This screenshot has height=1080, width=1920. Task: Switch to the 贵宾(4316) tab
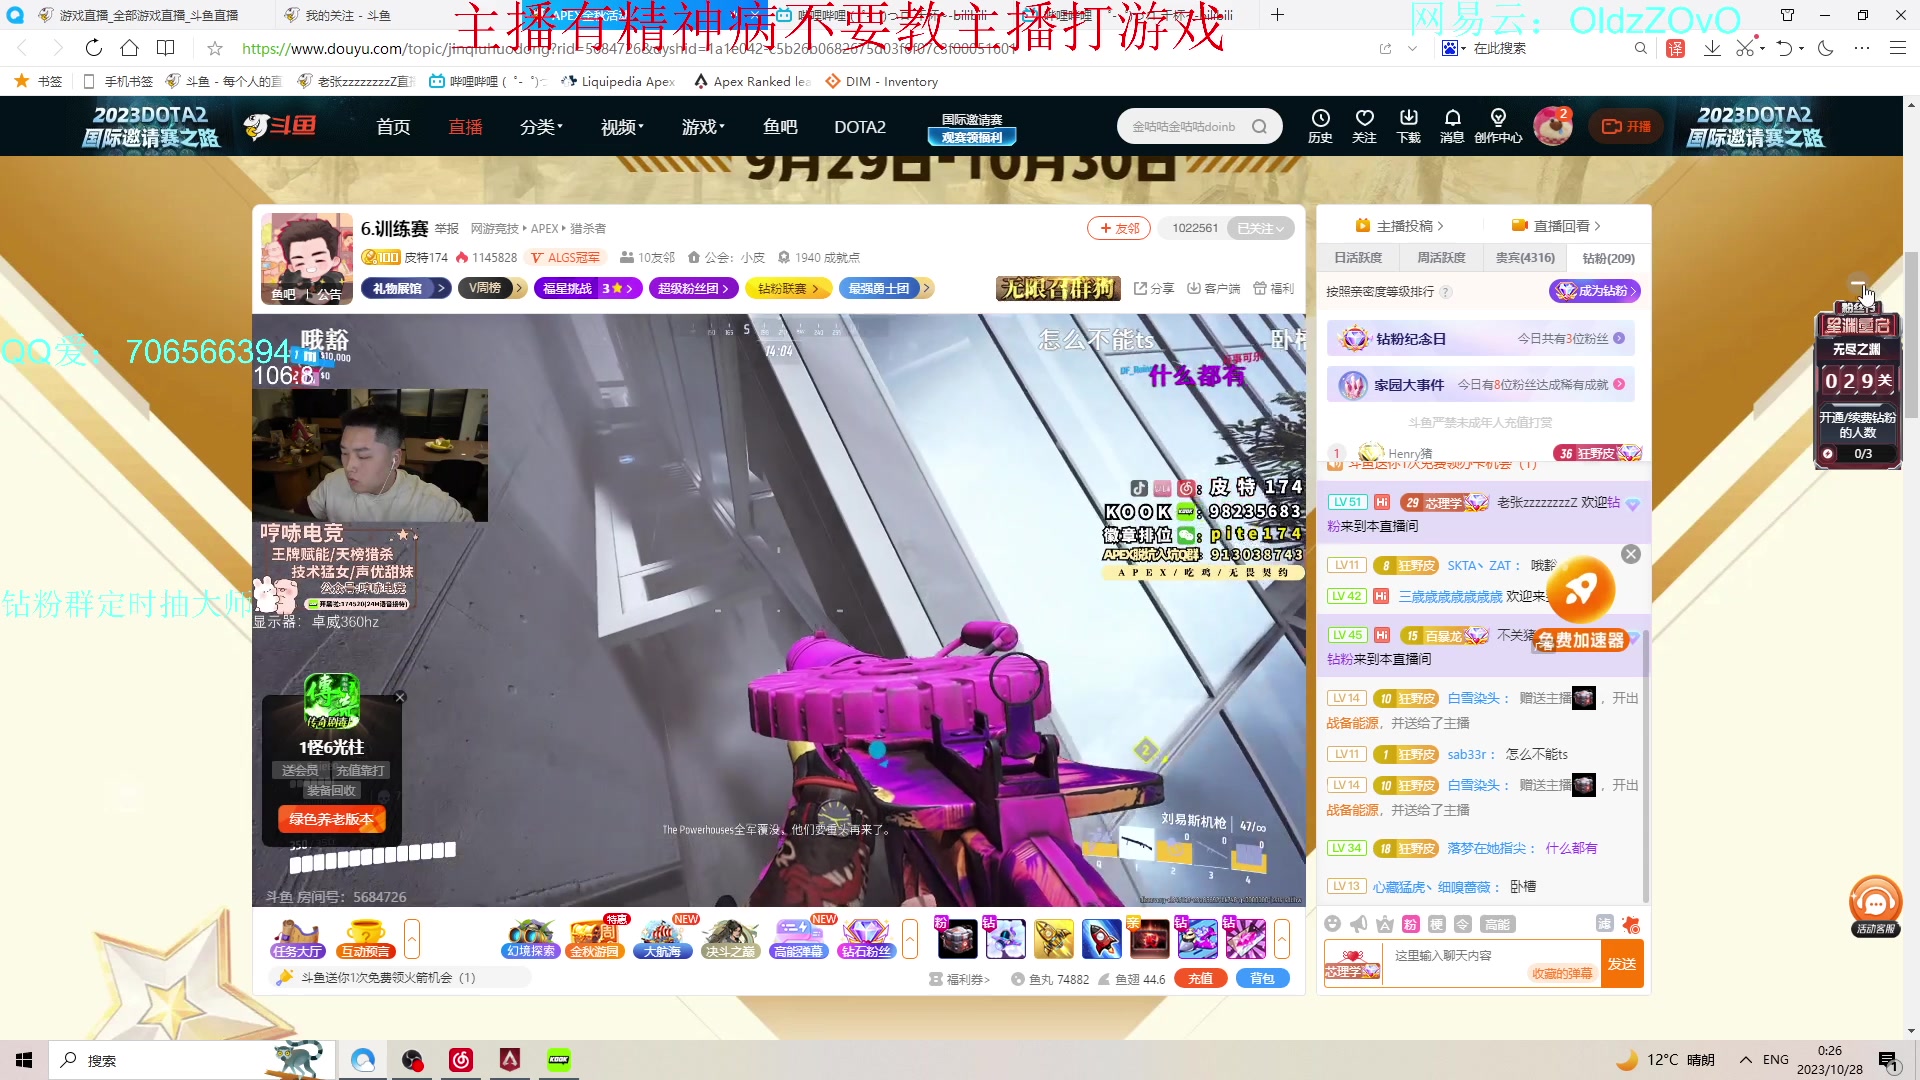tap(1525, 258)
